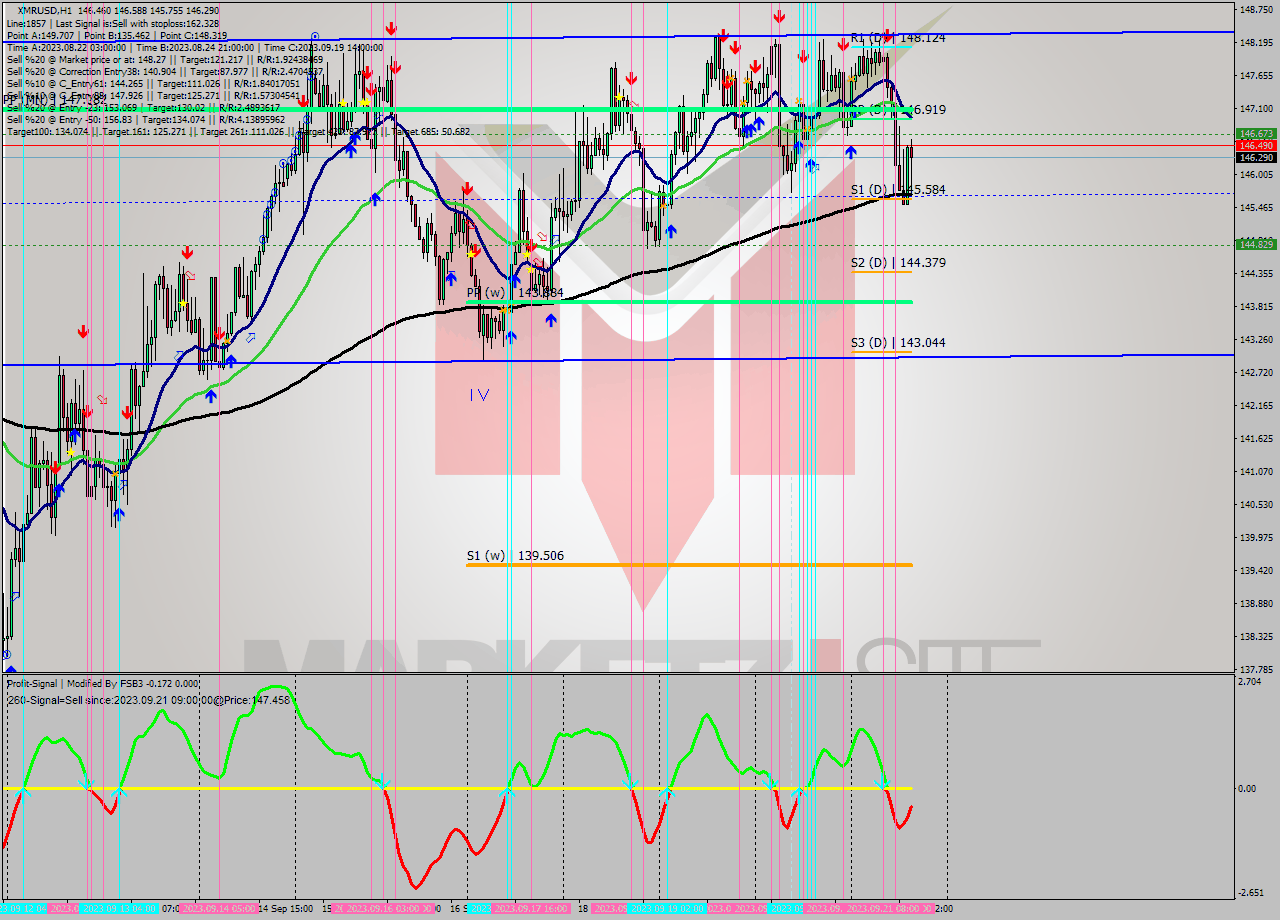Image resolution: width=1280 pixels, height=920 pixels.
Task: Click the 143.260 price axis value
Action: (1255, 340)
